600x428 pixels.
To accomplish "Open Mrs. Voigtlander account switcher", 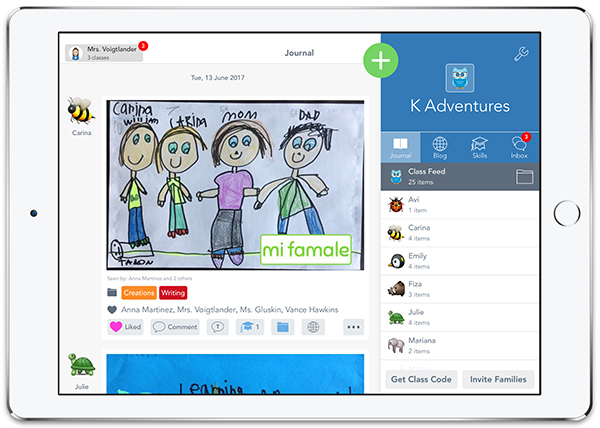I will (104, 53).
